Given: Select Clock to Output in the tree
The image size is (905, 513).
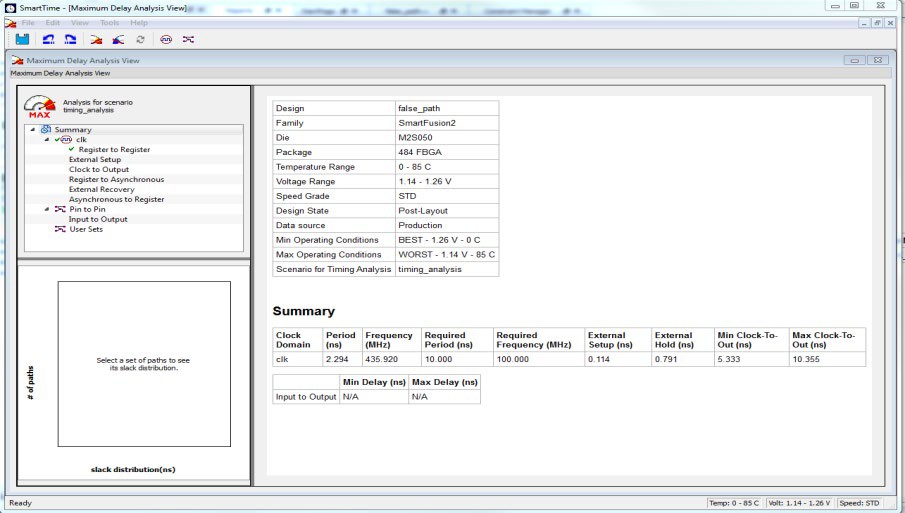Looking at the screenshot, I should click(98, 170).
